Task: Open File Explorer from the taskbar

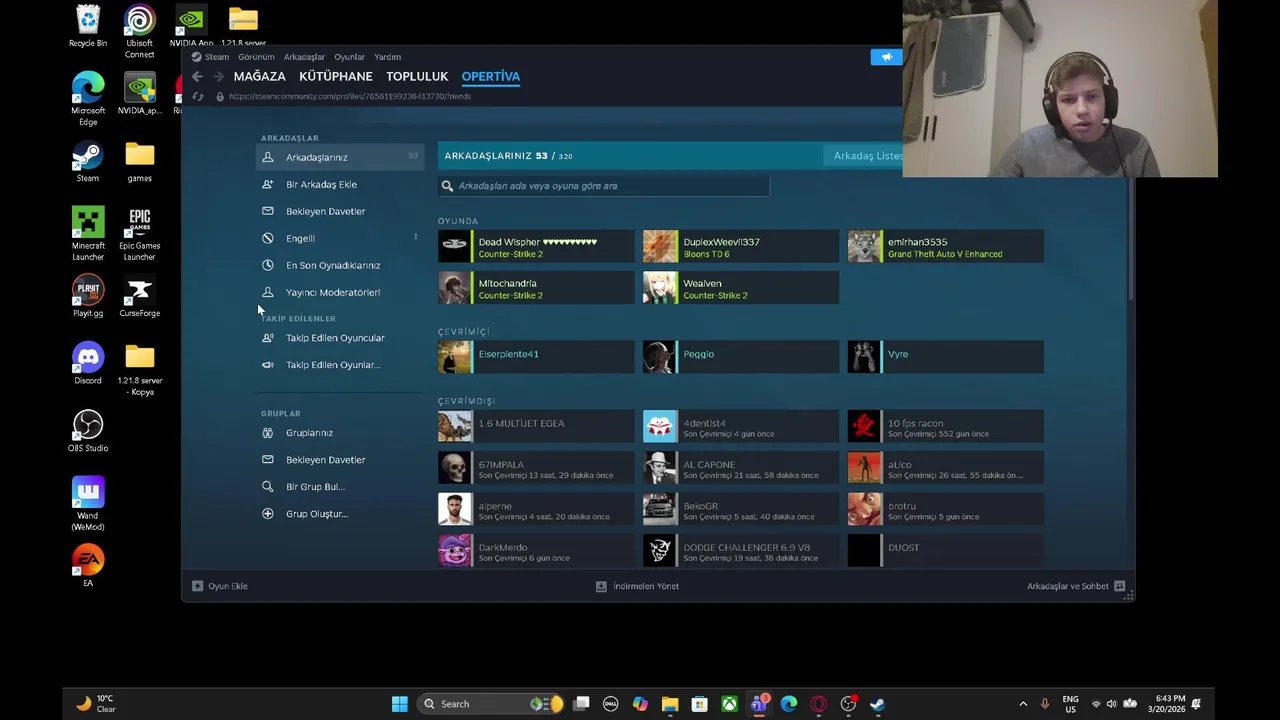Action: (x=670, y=704)
